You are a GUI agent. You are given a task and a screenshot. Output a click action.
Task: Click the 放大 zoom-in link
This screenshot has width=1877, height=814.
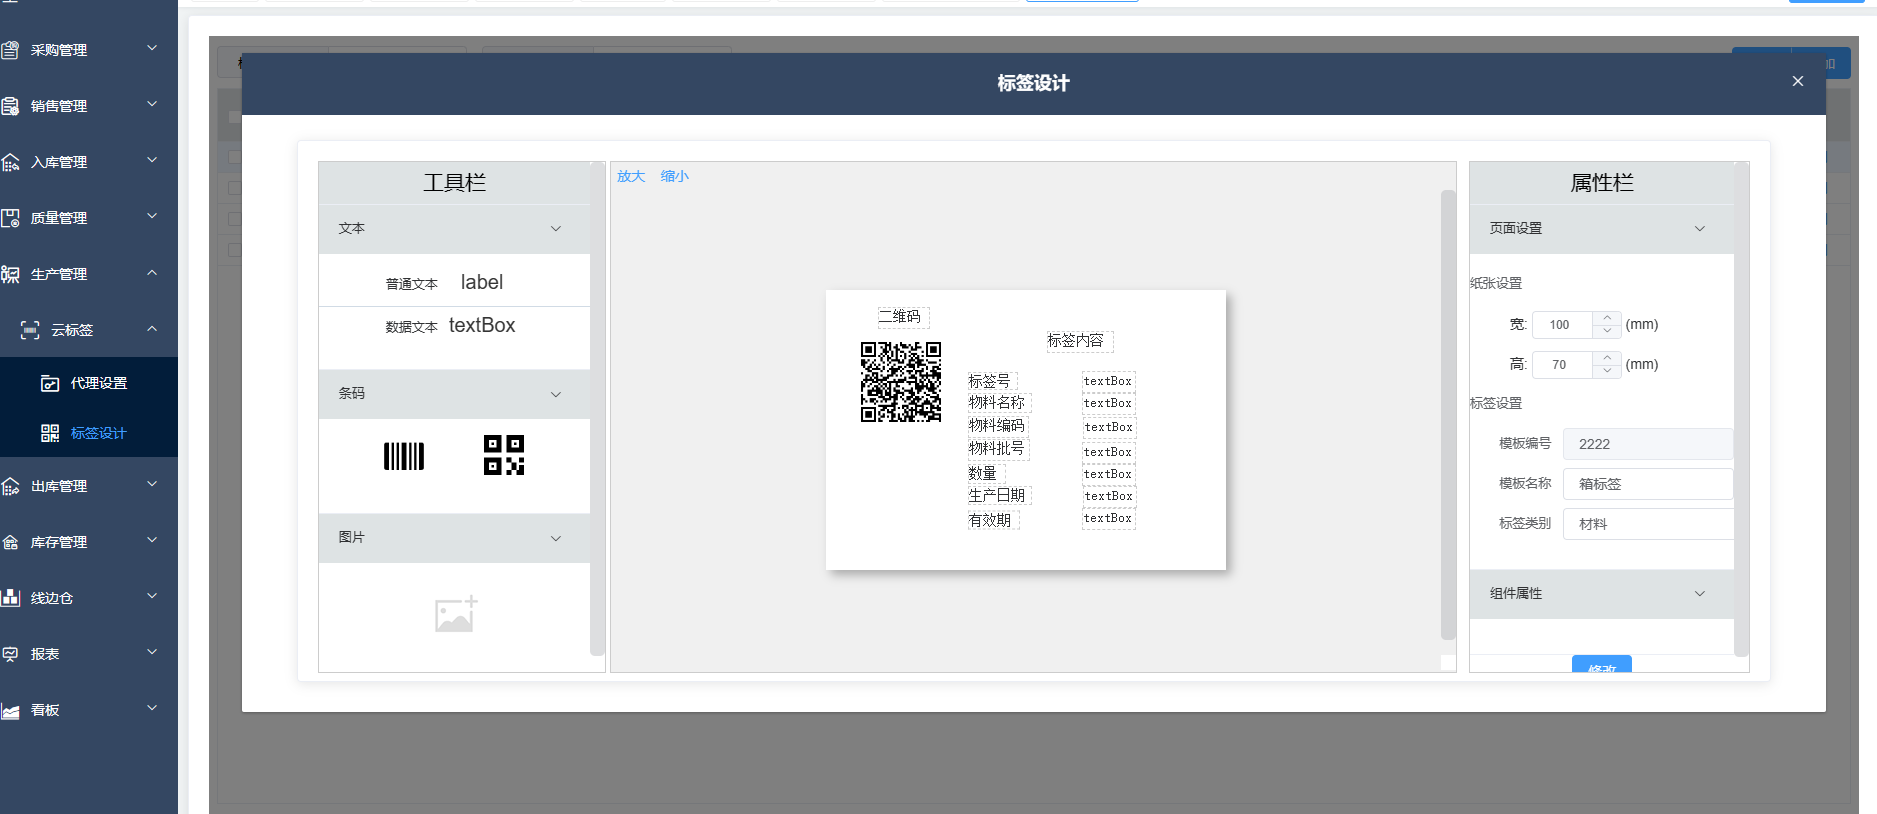(x=630, y=176)
